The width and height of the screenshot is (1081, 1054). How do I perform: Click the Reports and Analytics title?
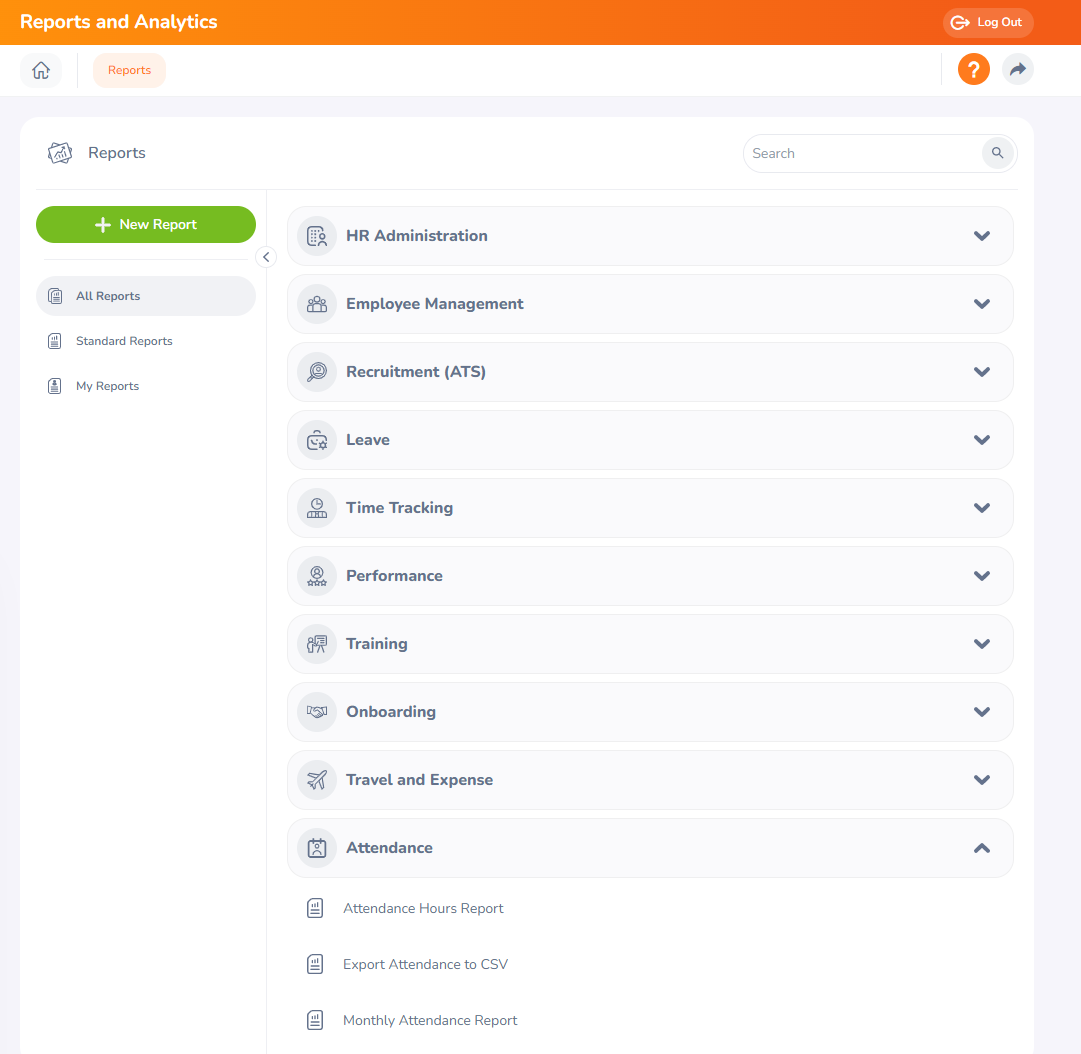coord(119,22)
